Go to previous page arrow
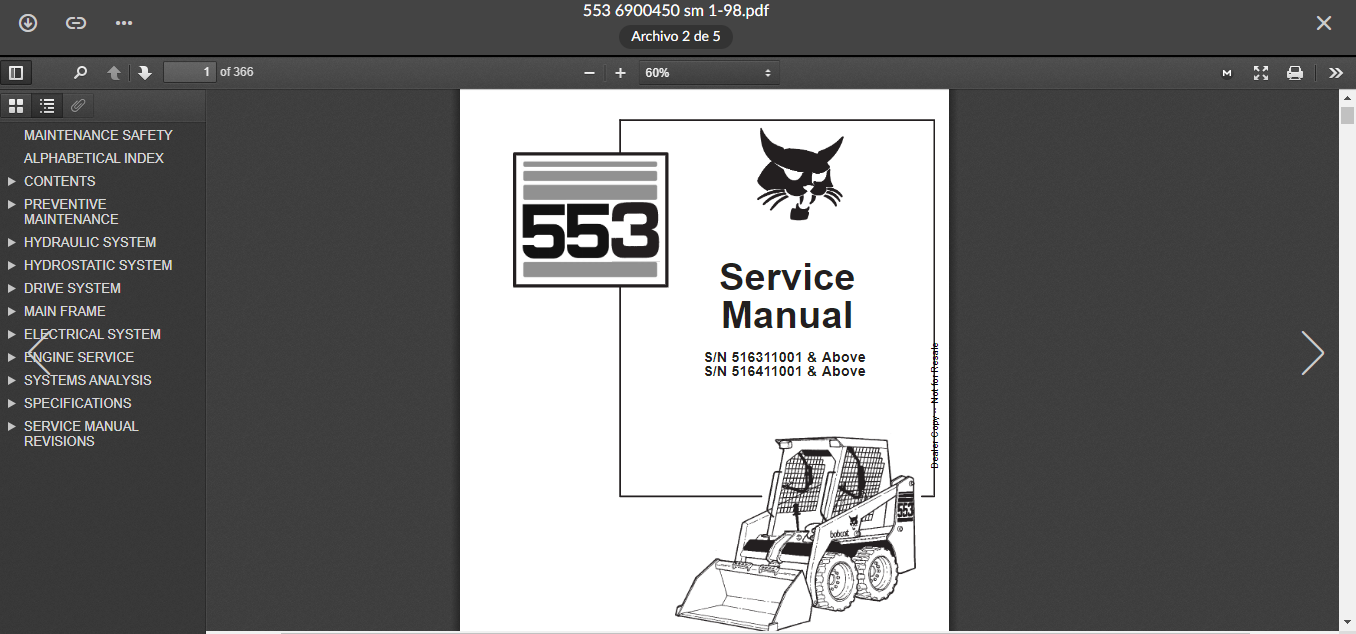Screen dimensions: 1356x634 114,73
